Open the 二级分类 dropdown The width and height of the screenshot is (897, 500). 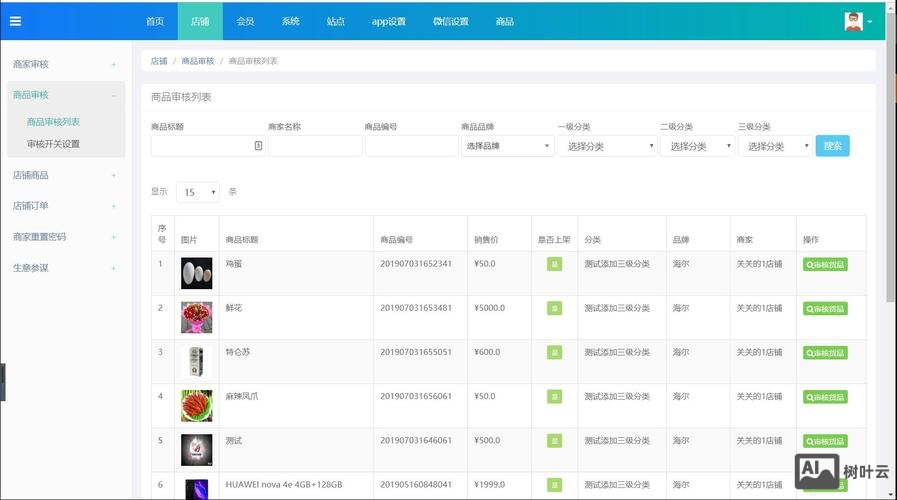(697, 146)
